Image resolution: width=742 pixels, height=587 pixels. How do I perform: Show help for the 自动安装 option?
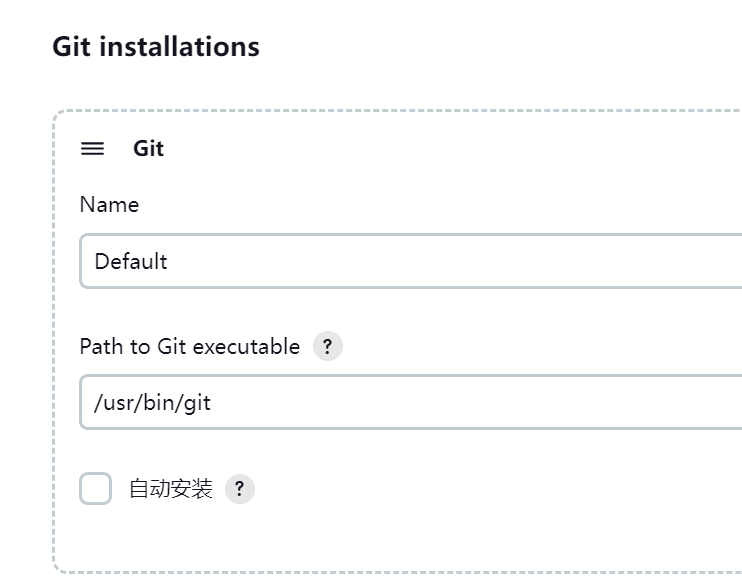point(240,490)
